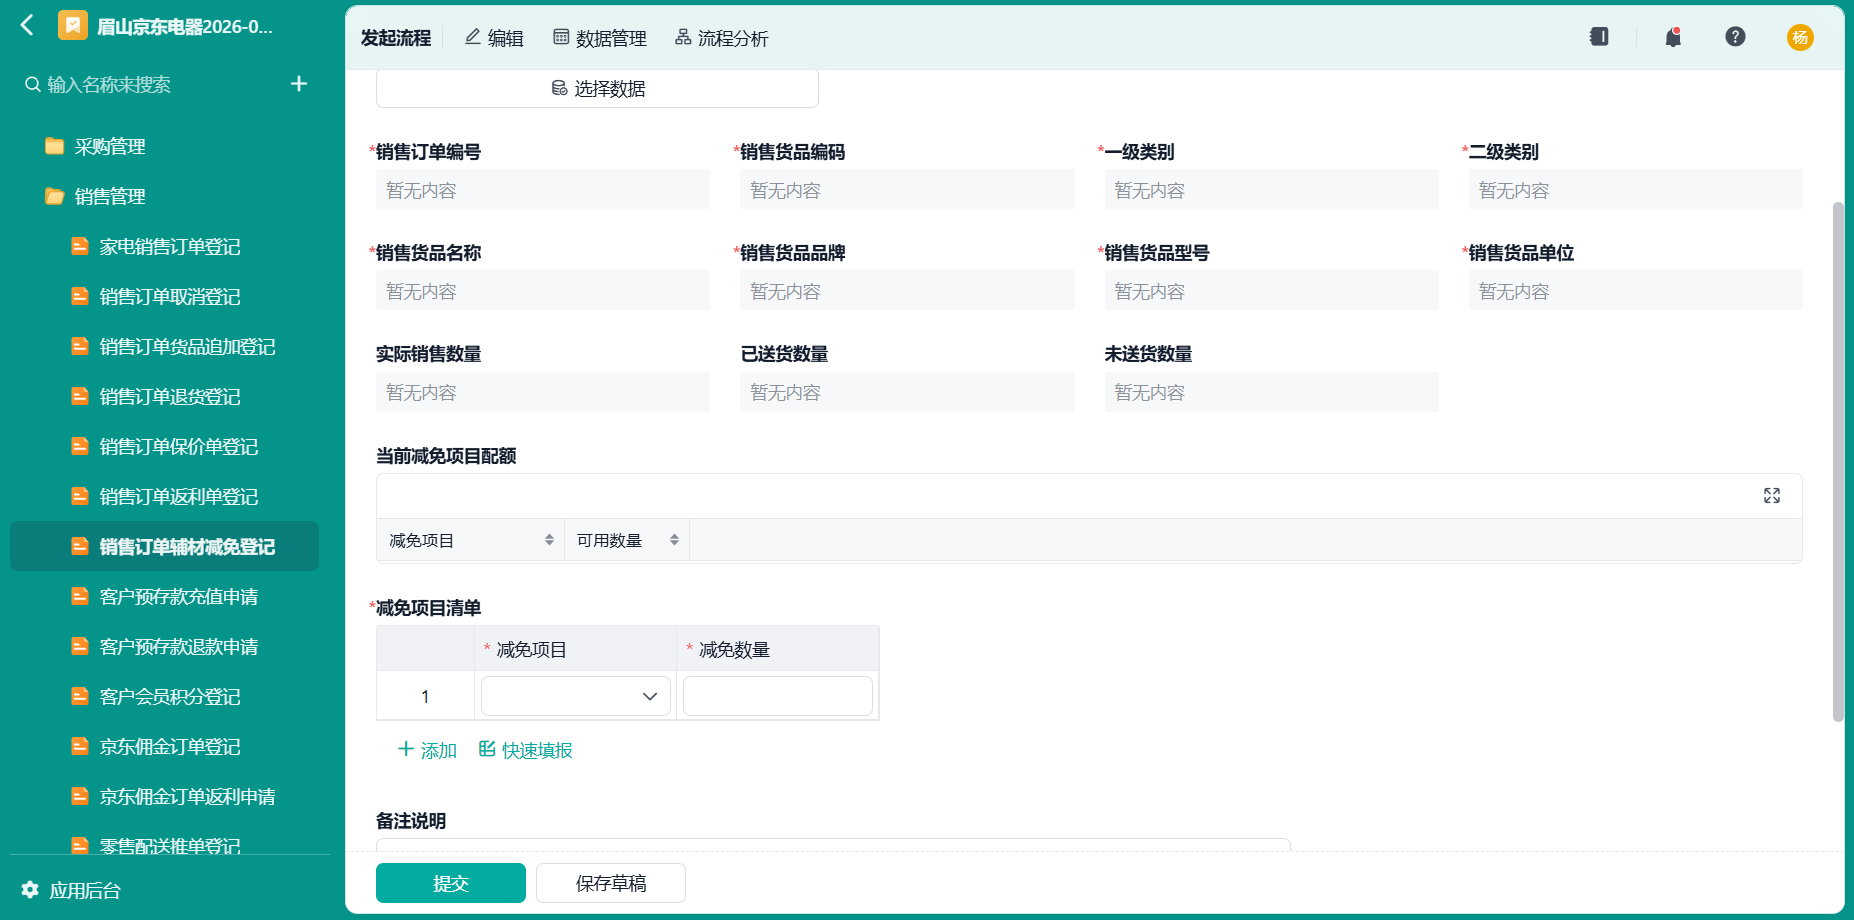Click the data table icon beside 数据管理
The height and width of the screenshot is (920, 1854).
click(561, 37)
